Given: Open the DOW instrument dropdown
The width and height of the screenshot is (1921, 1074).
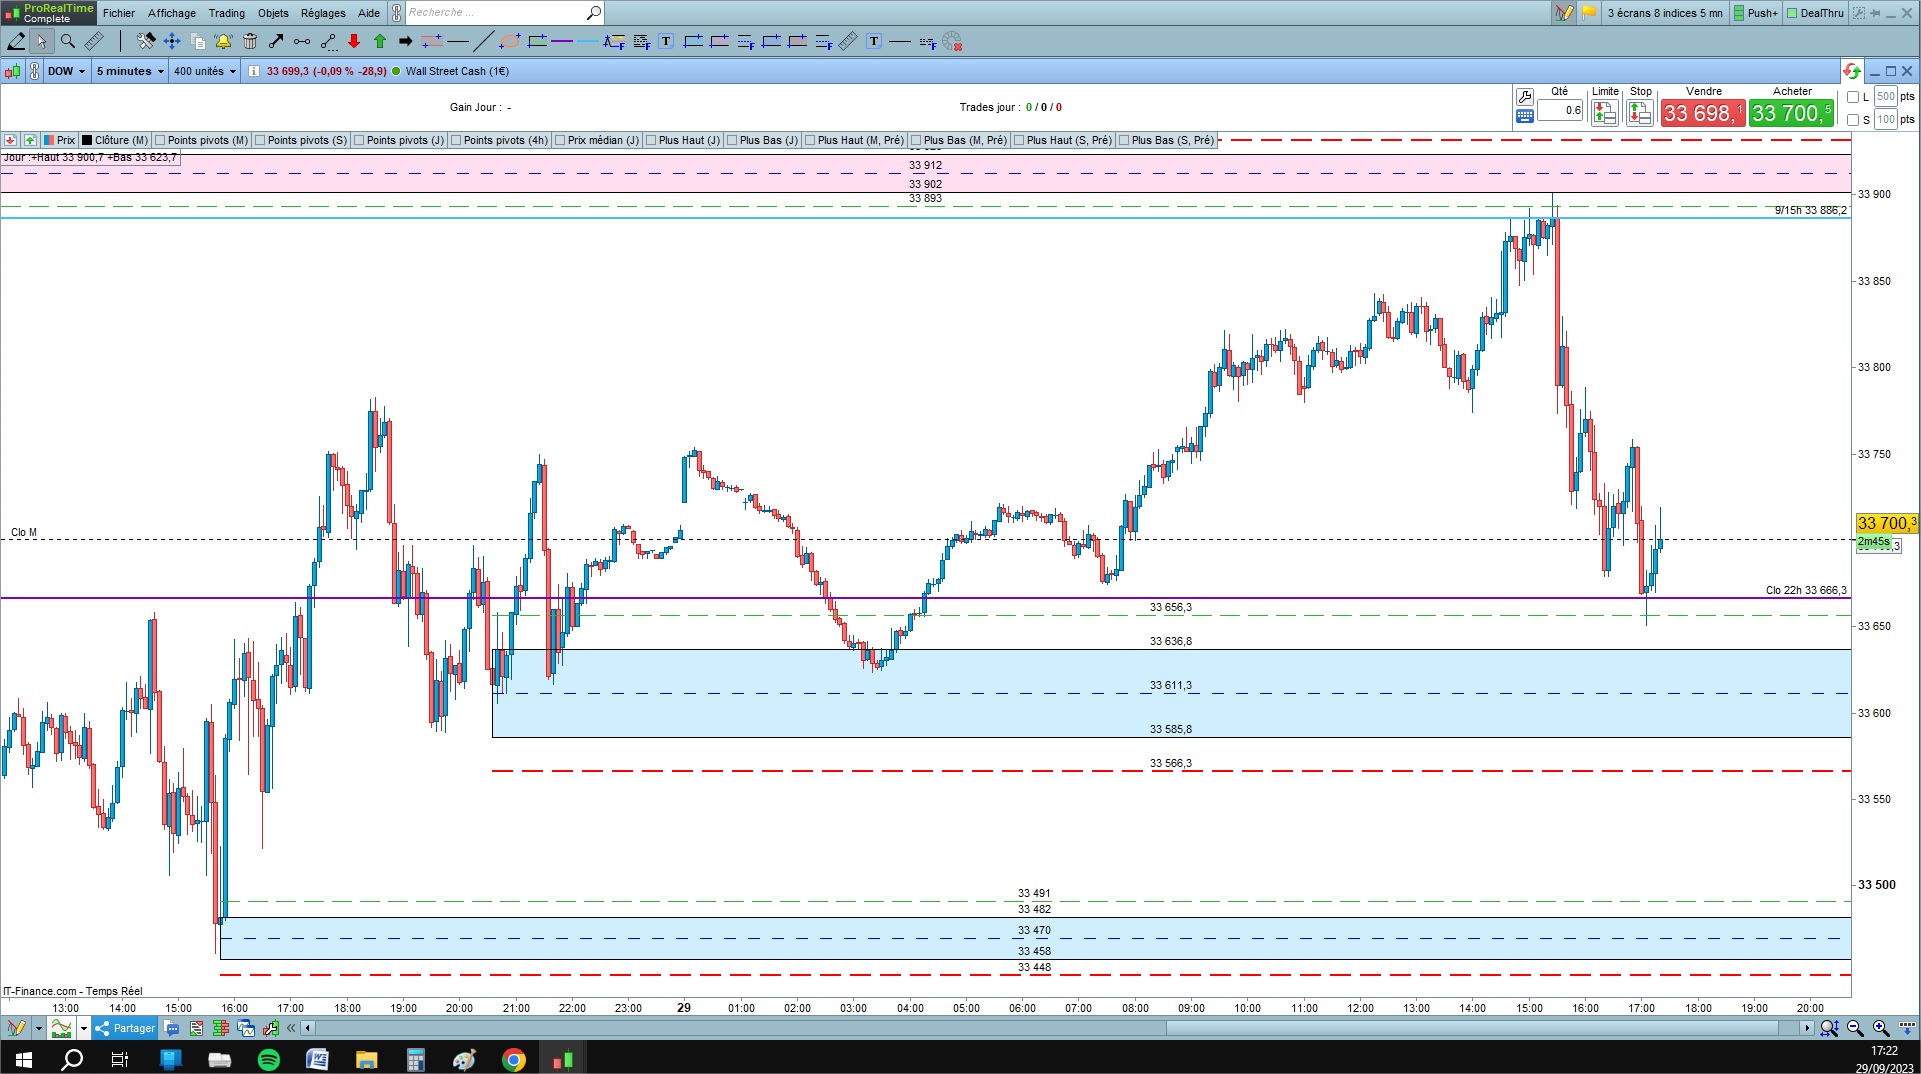Looking at the screenshot, I should click(x=66, y=71).
